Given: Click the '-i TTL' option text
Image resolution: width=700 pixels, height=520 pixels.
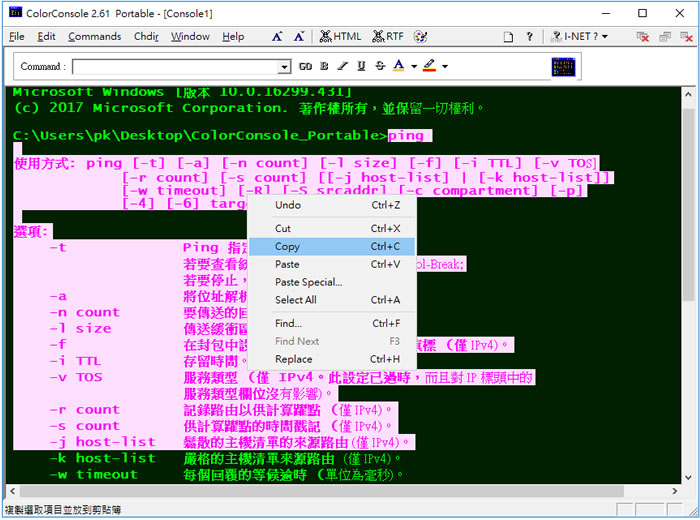Looking at the screenshot, I should 76,361.
